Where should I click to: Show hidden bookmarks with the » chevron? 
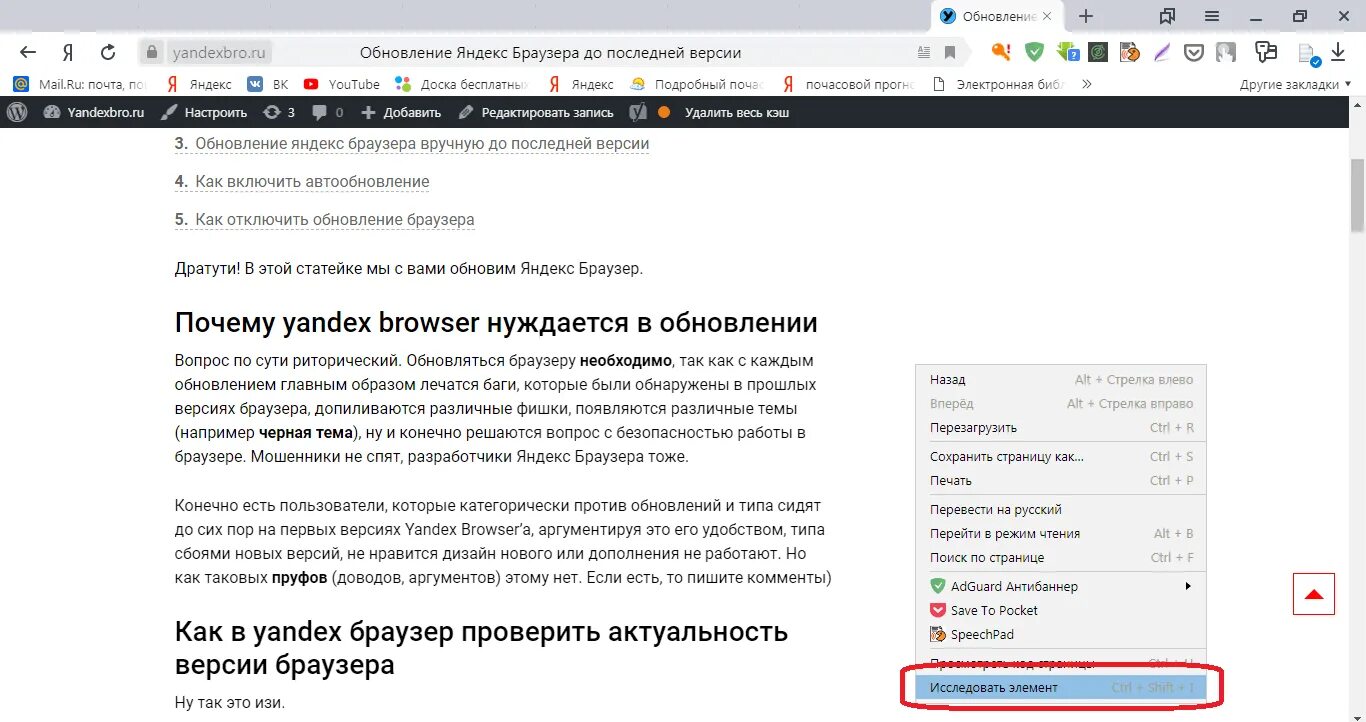pos(1087,84)
